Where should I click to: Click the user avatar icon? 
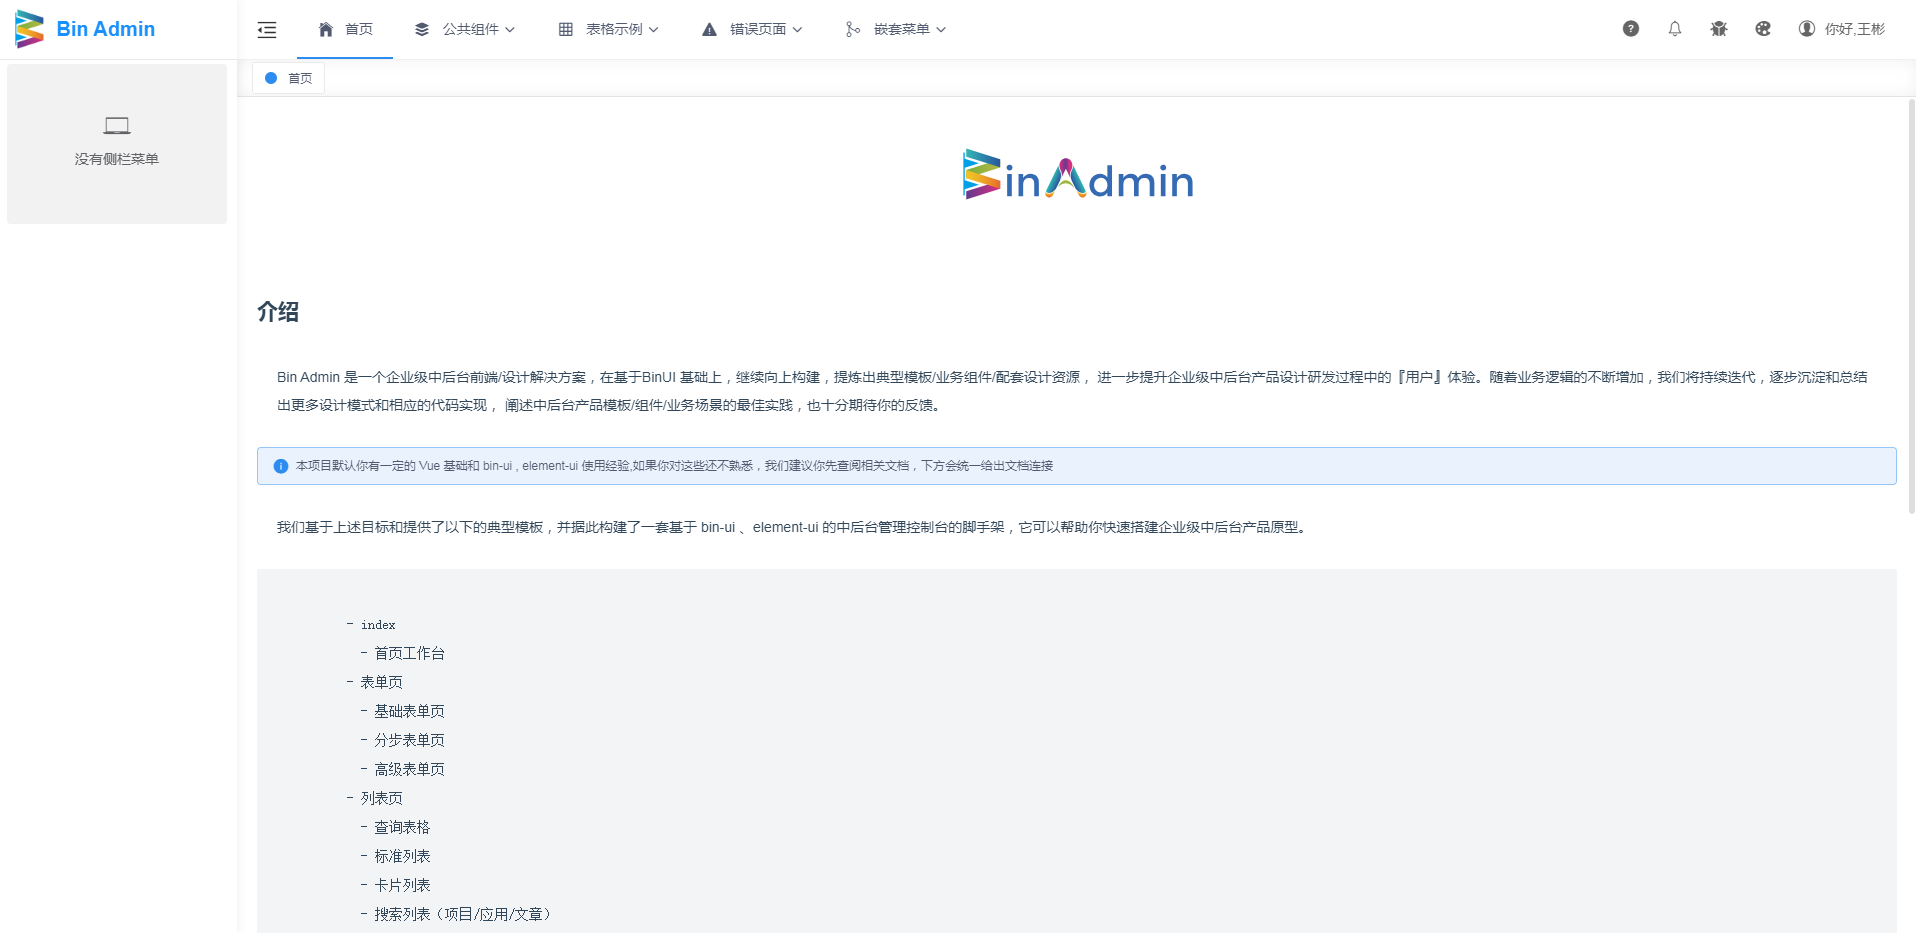[x=1807, y=29]
